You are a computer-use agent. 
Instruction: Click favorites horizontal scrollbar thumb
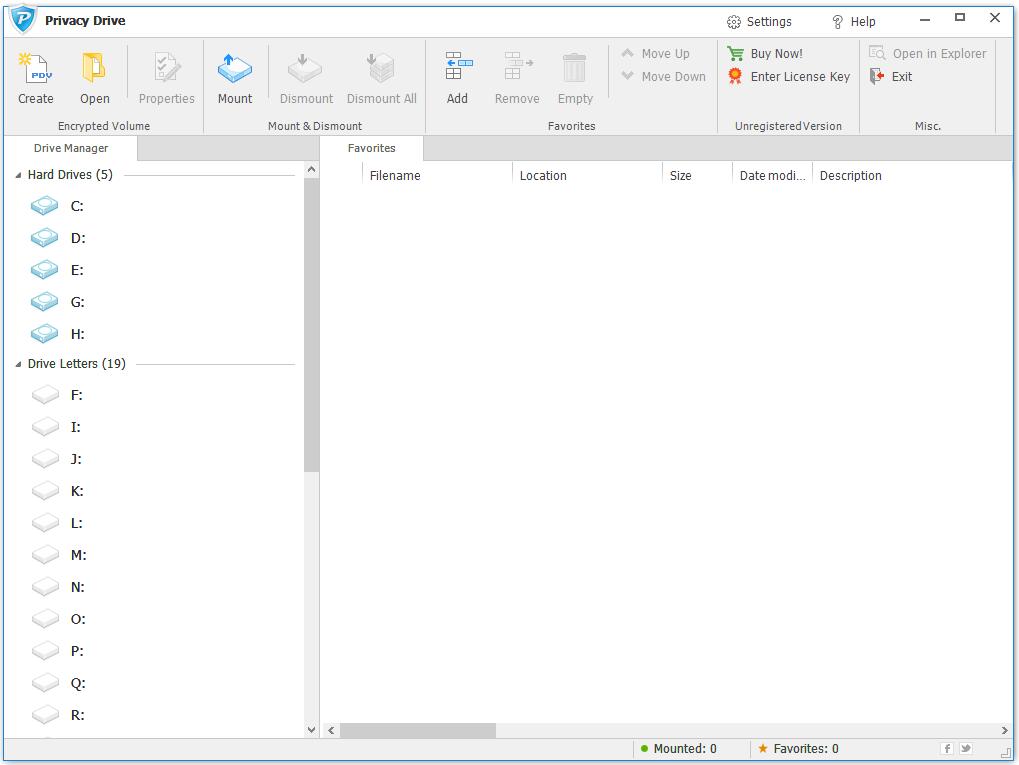click(418, 731)
